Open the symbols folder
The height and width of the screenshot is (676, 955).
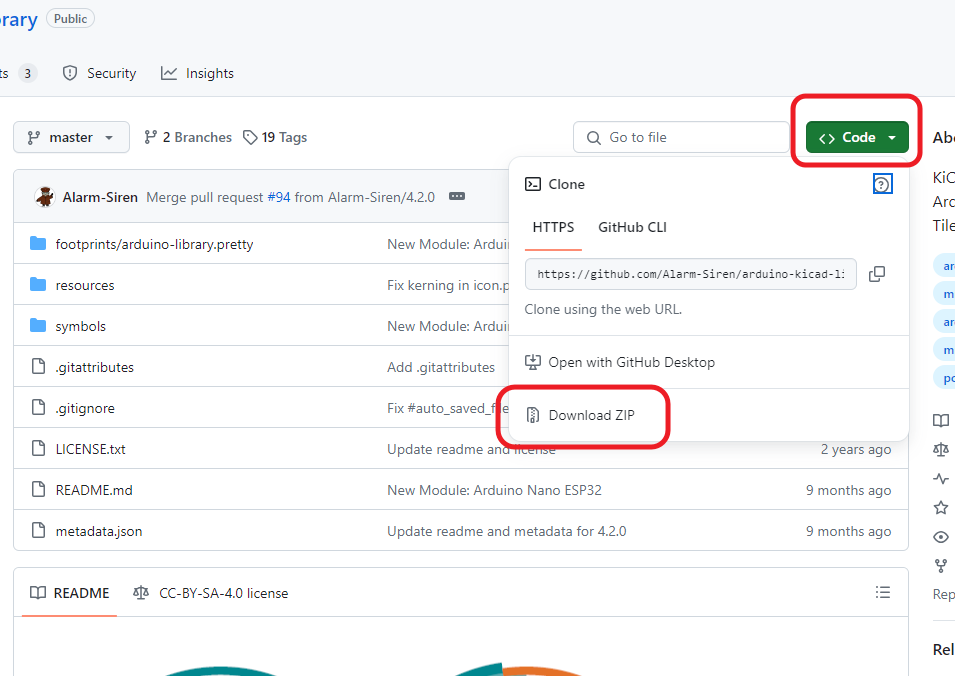pyautogui.click(x=80, y=326)
